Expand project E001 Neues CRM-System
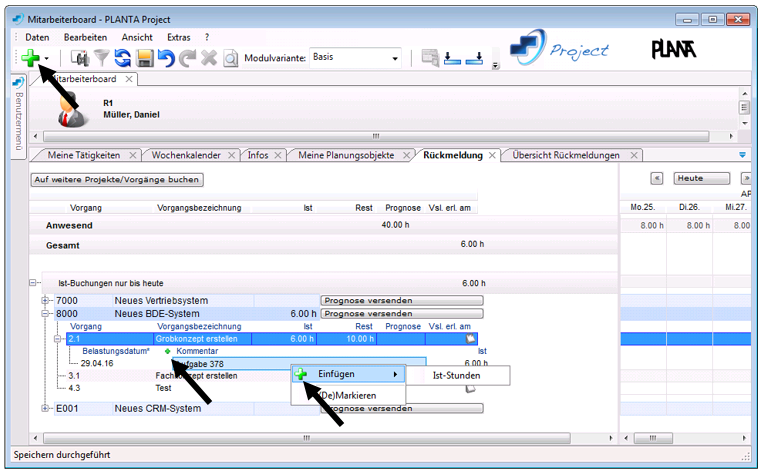Viewport: 763px width, 475px height. tap(45, 408)
